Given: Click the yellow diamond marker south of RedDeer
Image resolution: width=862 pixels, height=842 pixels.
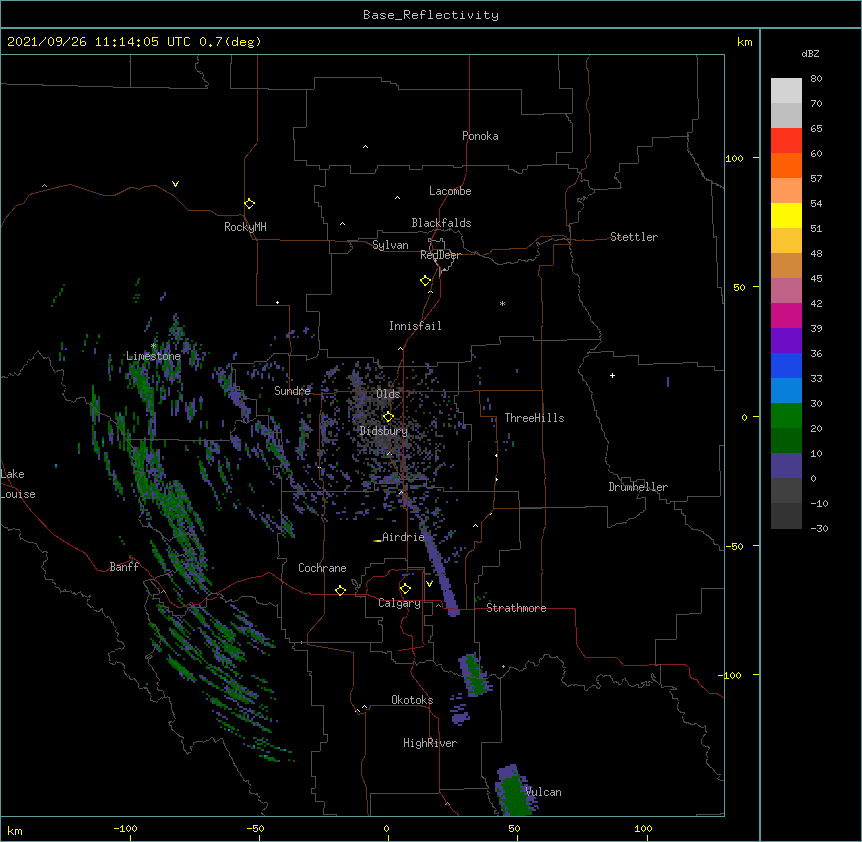Looking at the screenshot, I should click(x=426, y=281).
